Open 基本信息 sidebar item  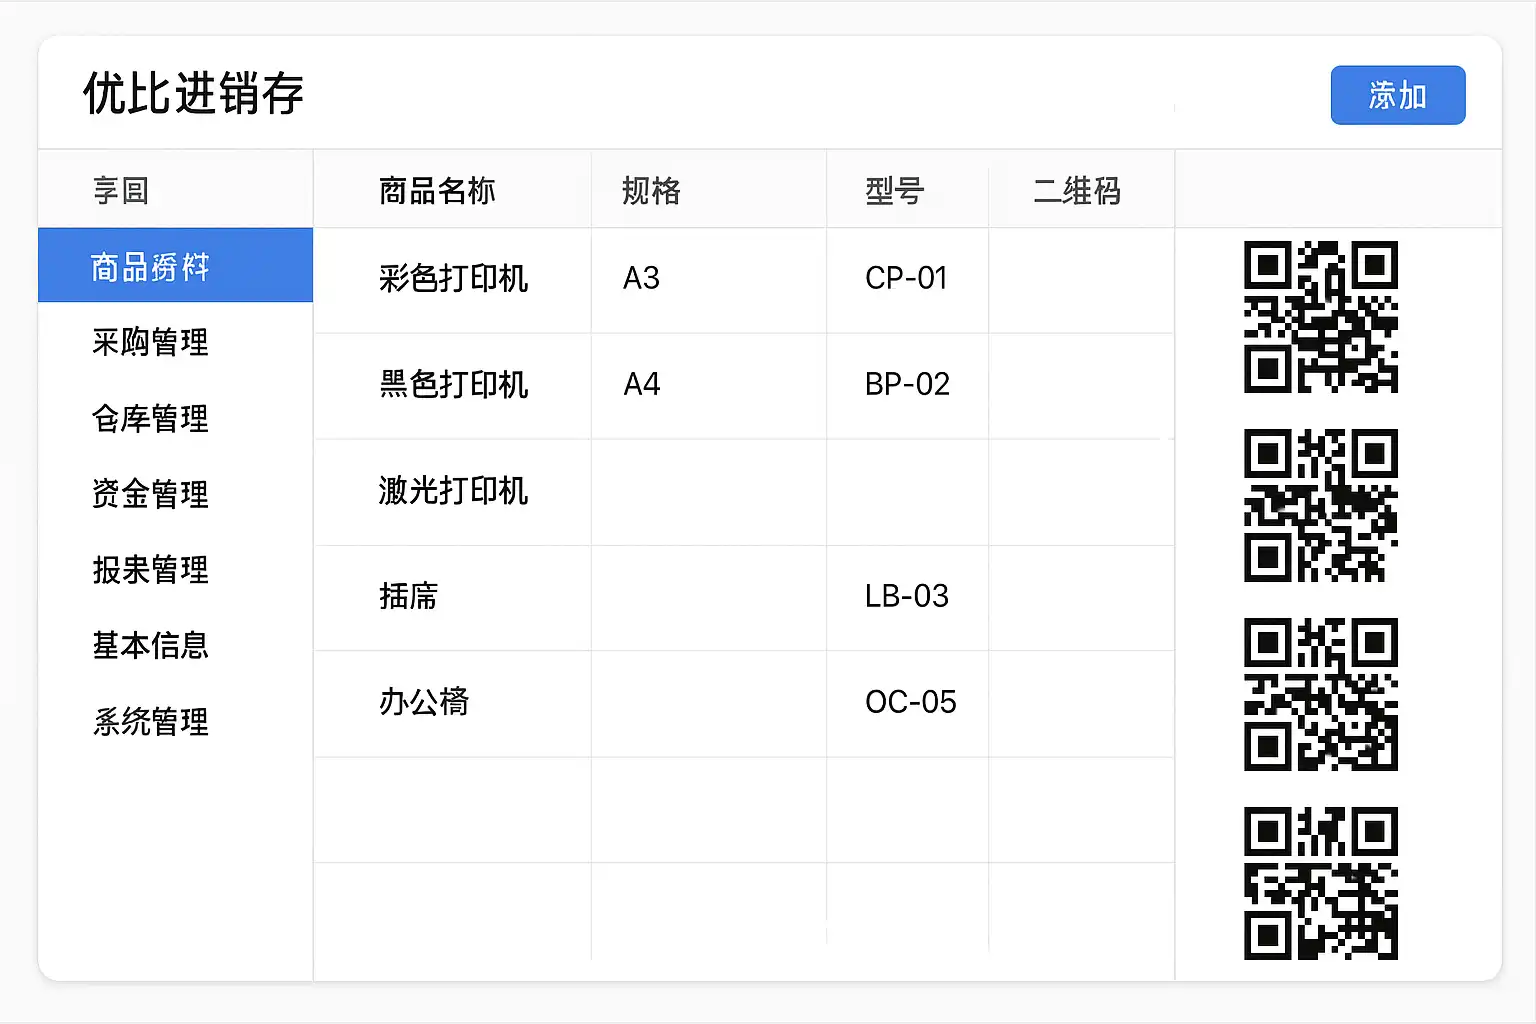[x=151, y=646]
